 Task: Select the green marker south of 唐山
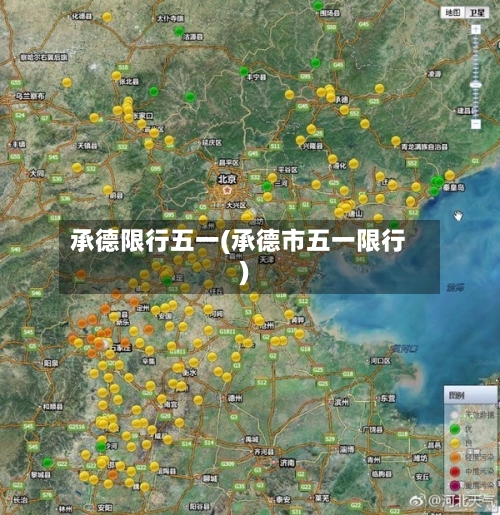[394, 224]
